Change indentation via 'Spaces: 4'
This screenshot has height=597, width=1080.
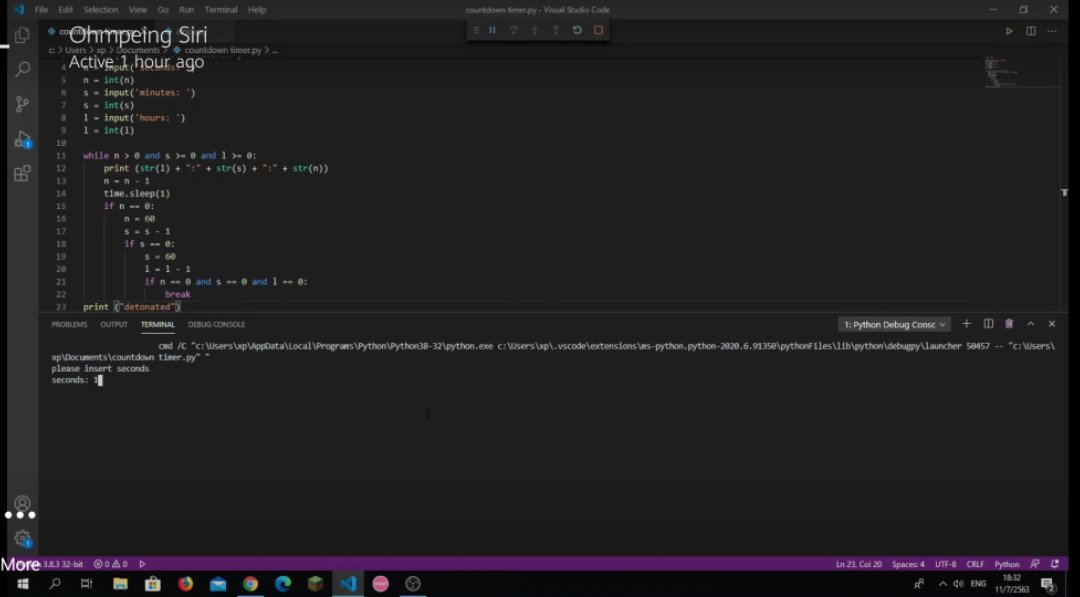[x=908, y=564]
